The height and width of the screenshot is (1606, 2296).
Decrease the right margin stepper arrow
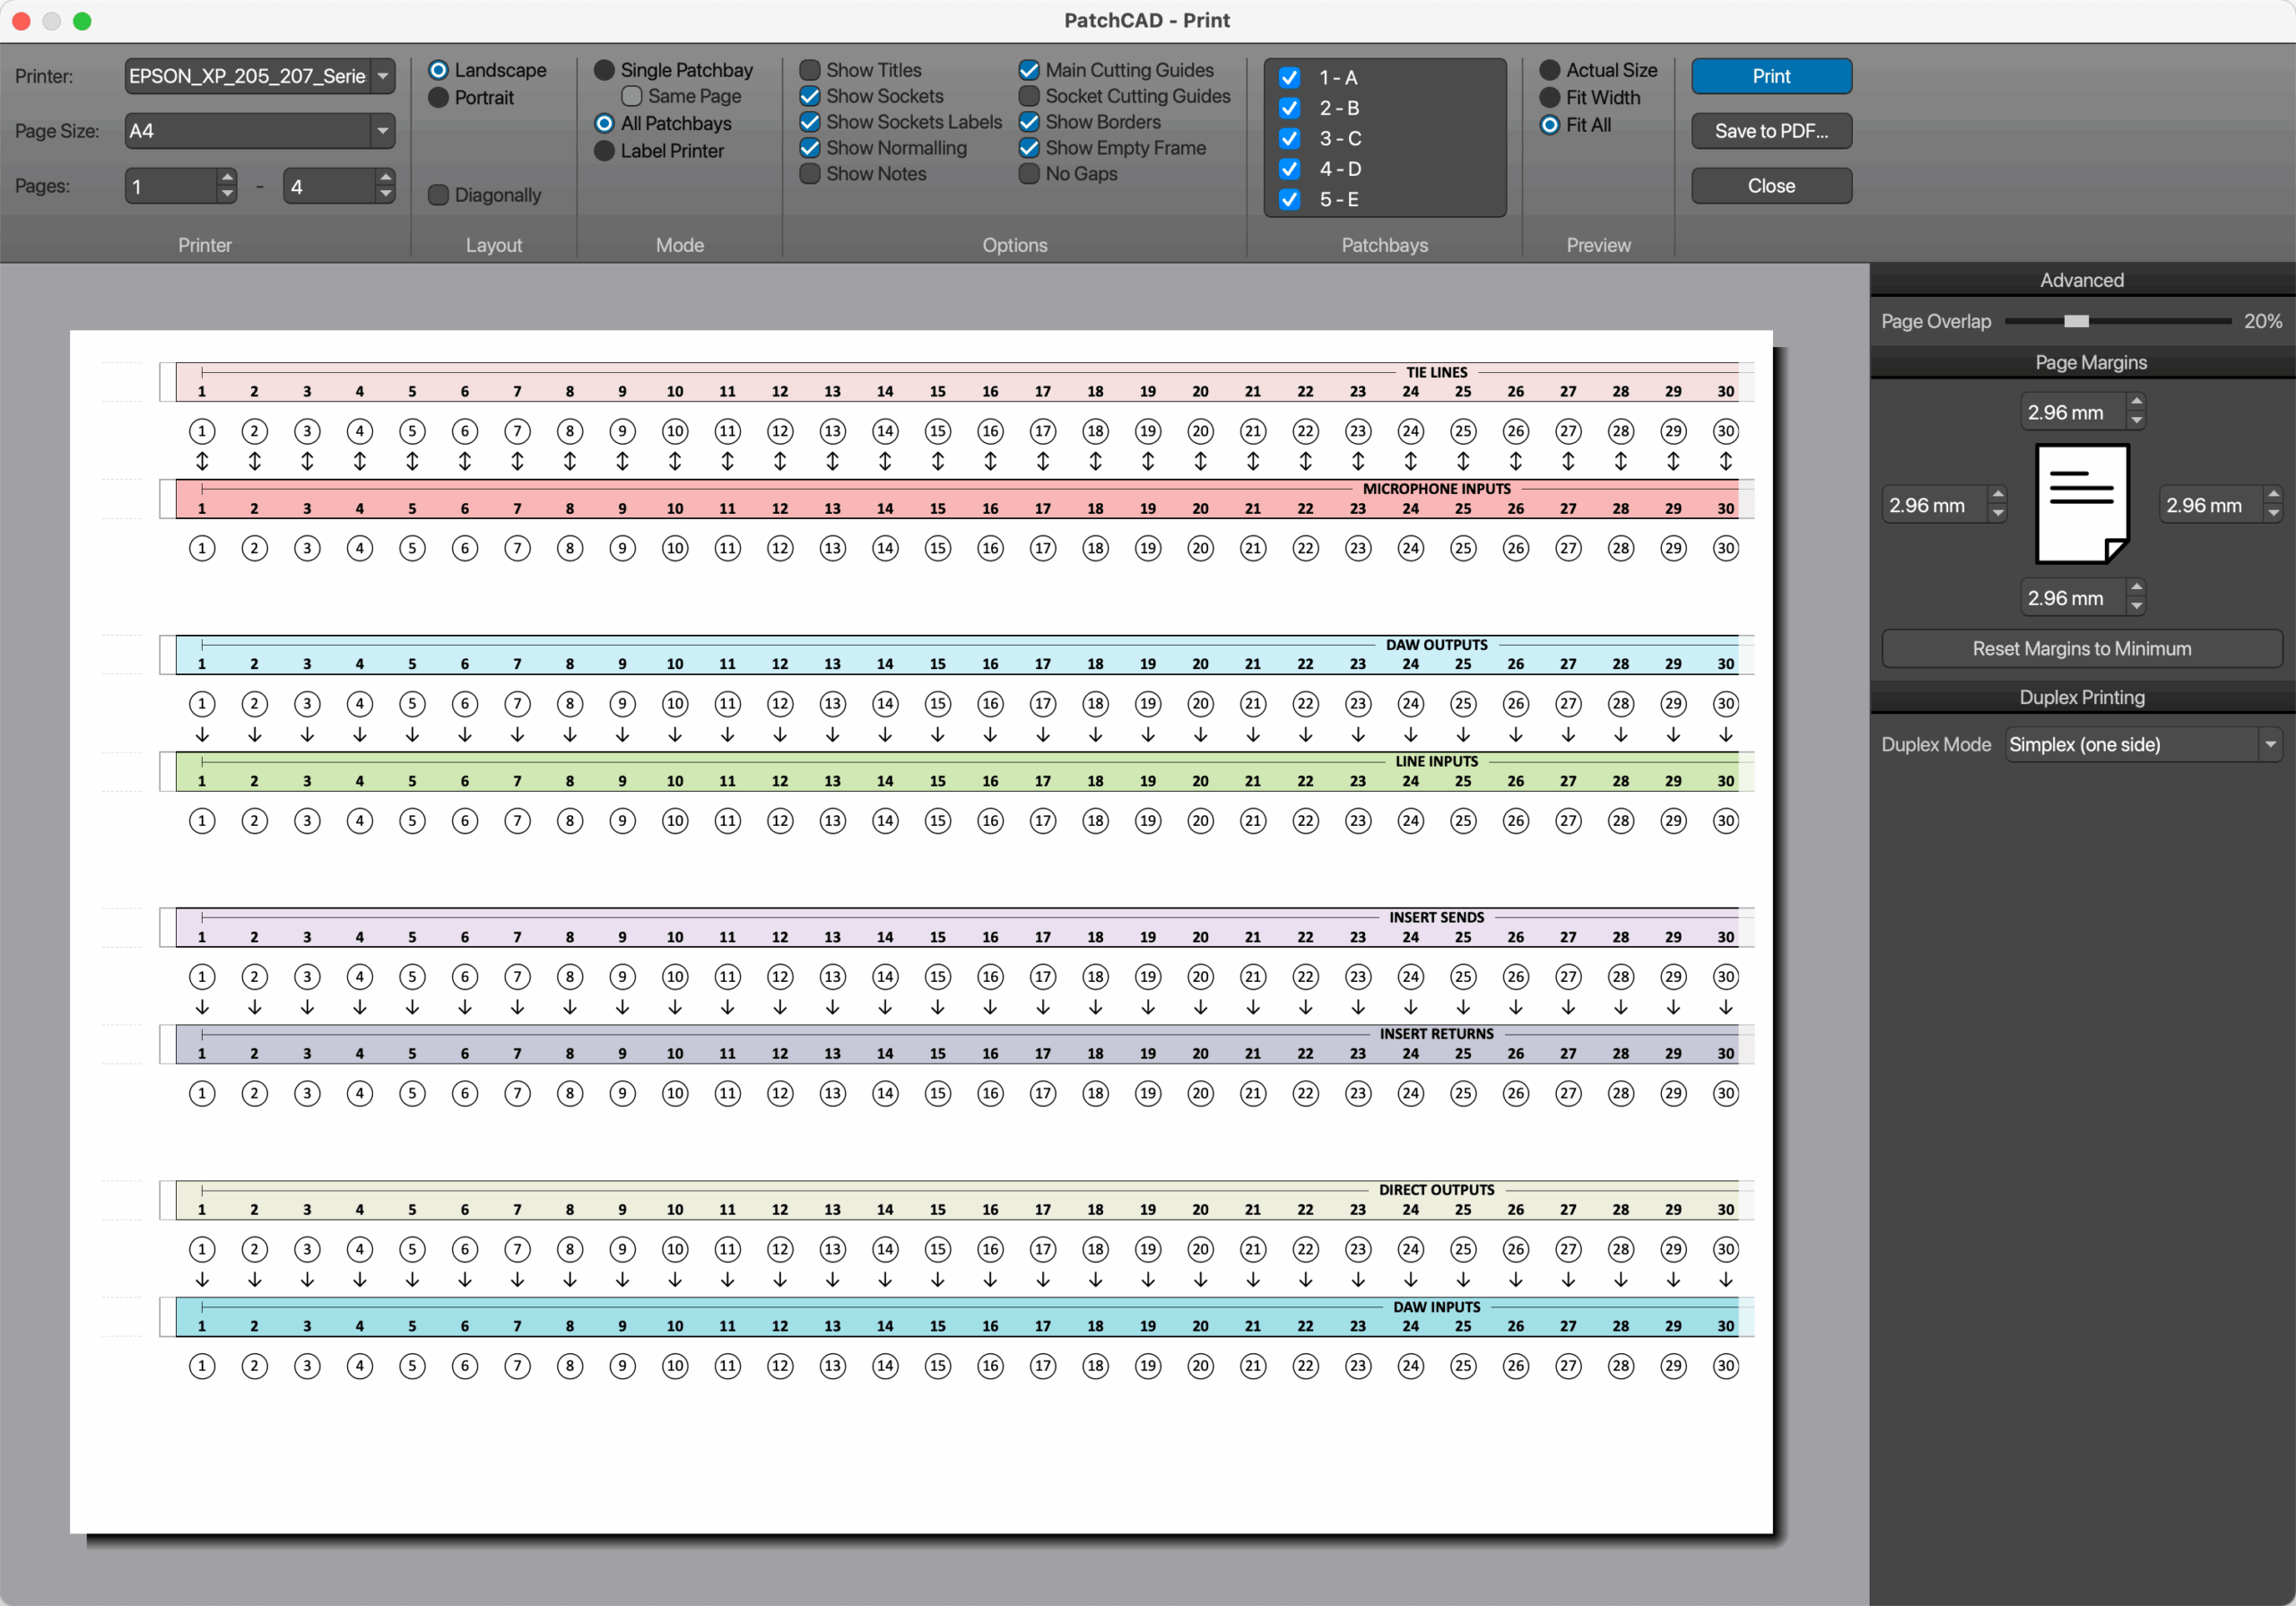point(2273,514)
